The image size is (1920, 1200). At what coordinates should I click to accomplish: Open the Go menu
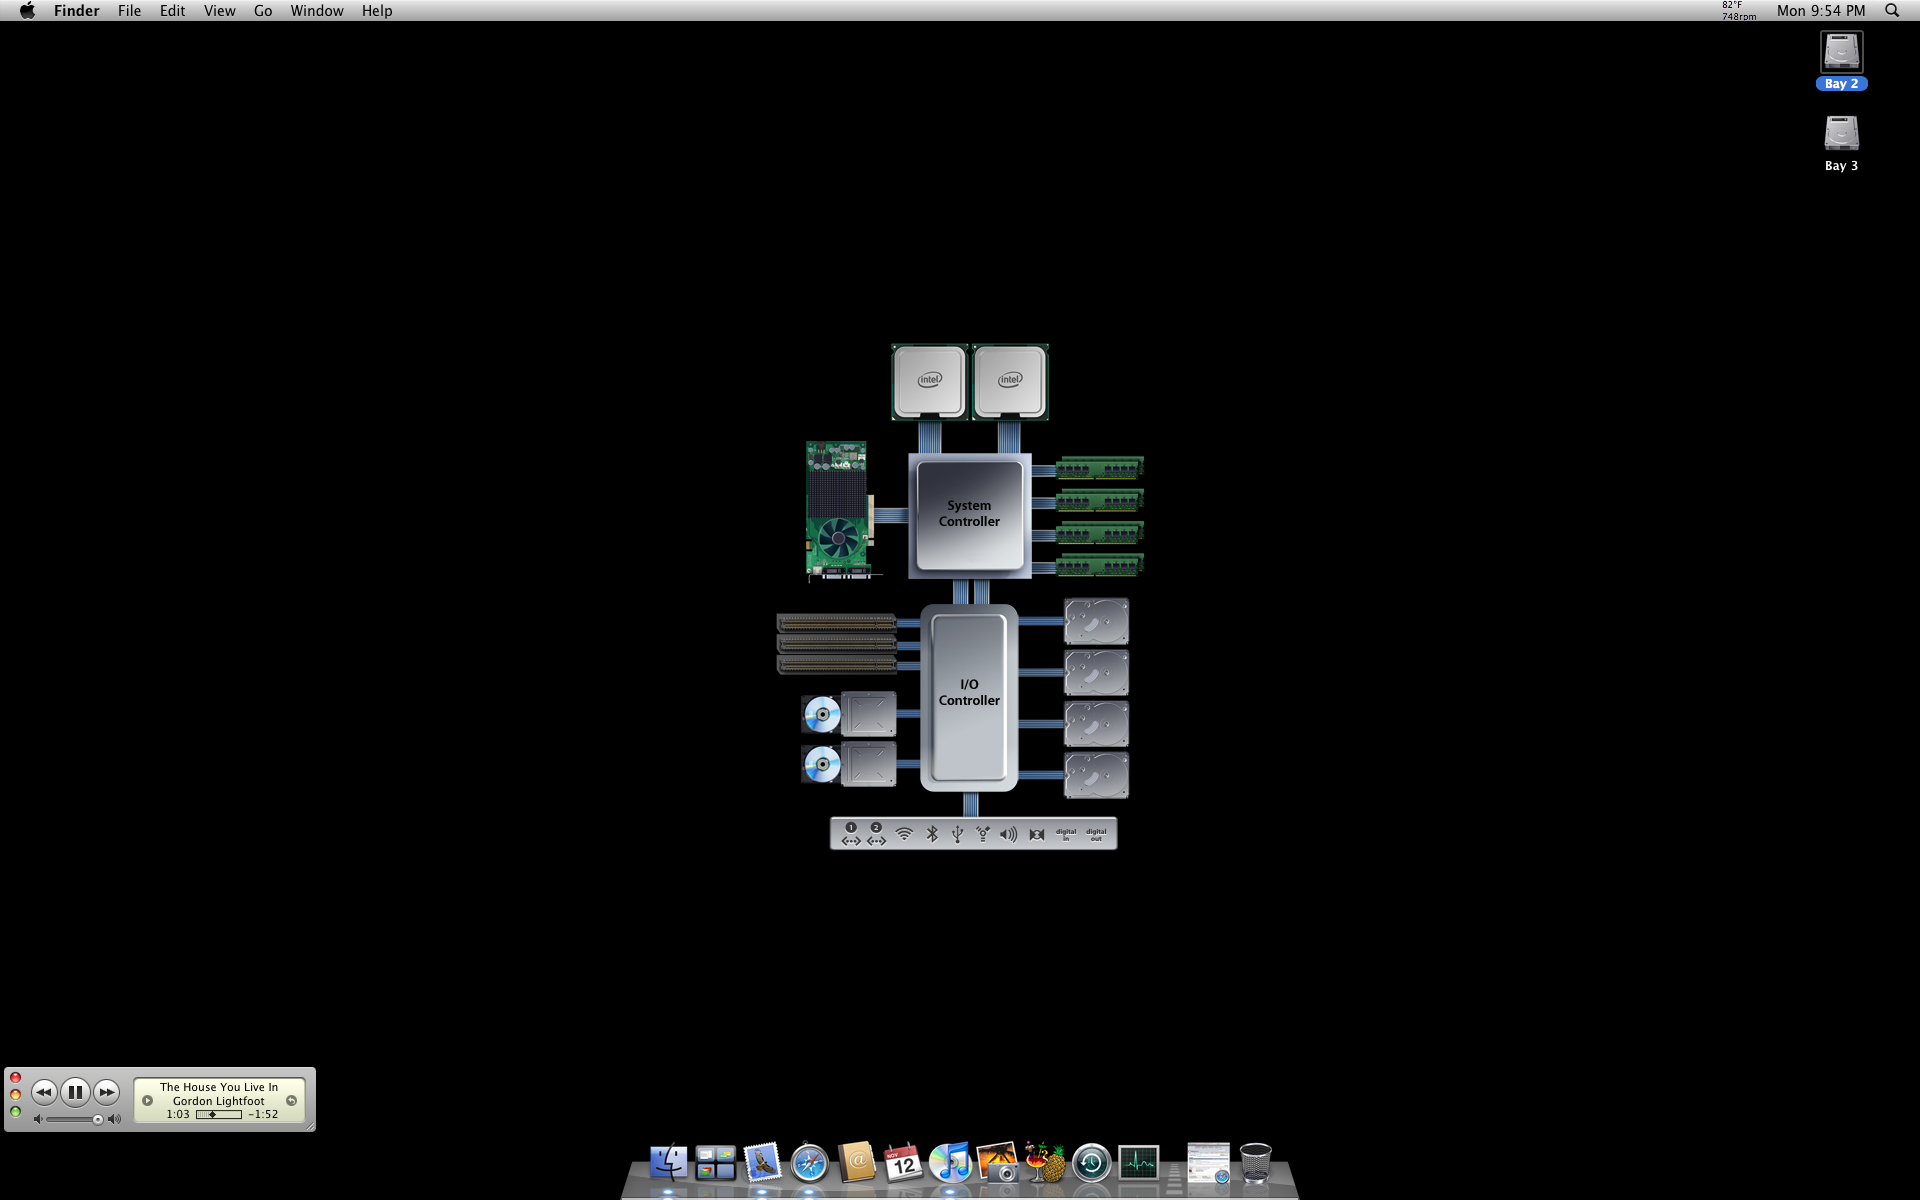tap(263, 11)
